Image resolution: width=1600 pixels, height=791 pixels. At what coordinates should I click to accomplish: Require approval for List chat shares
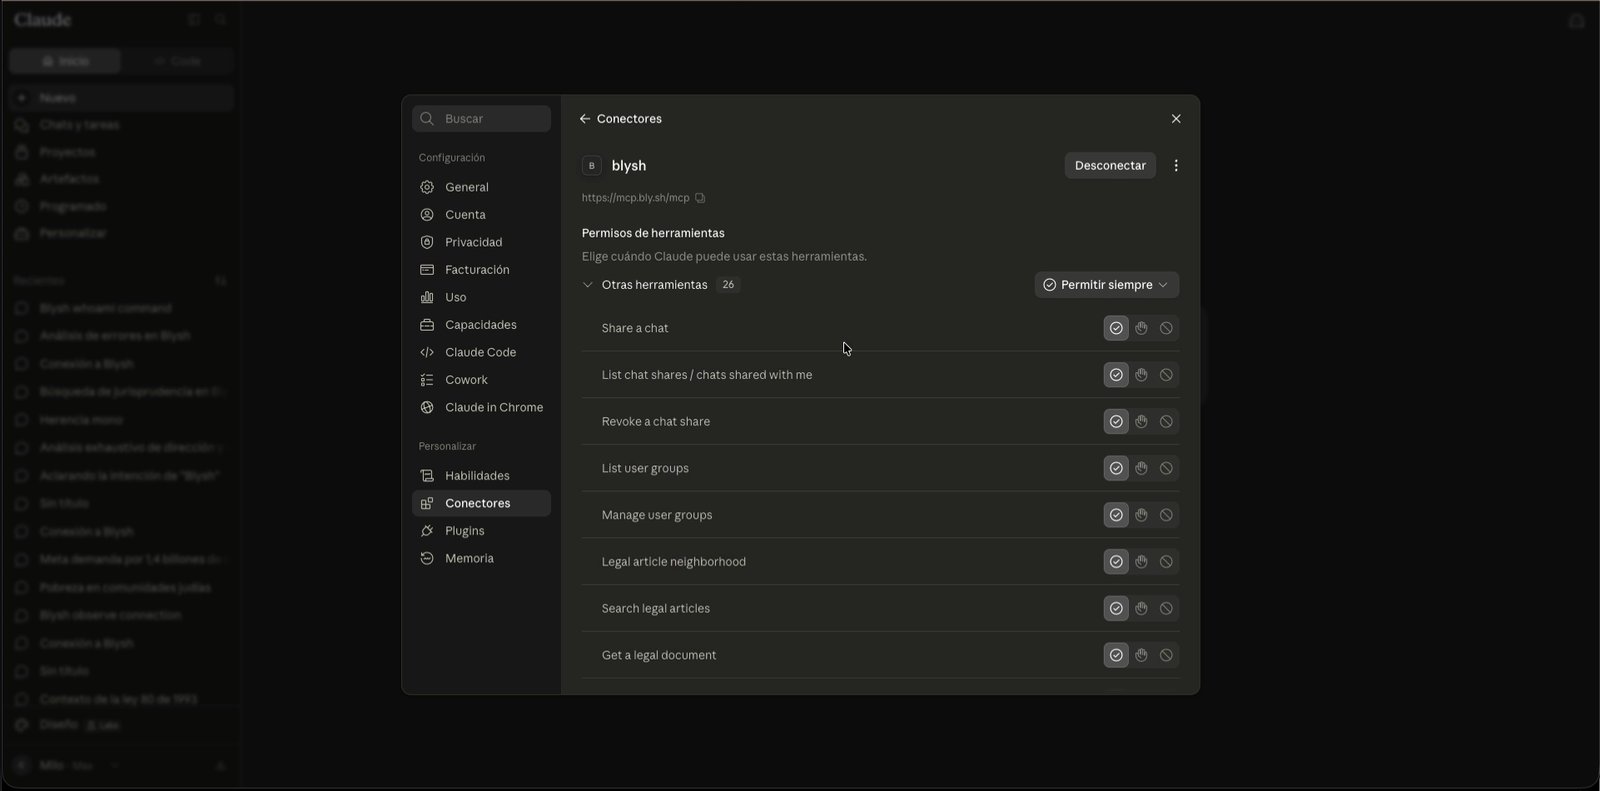click(1141, 375)
